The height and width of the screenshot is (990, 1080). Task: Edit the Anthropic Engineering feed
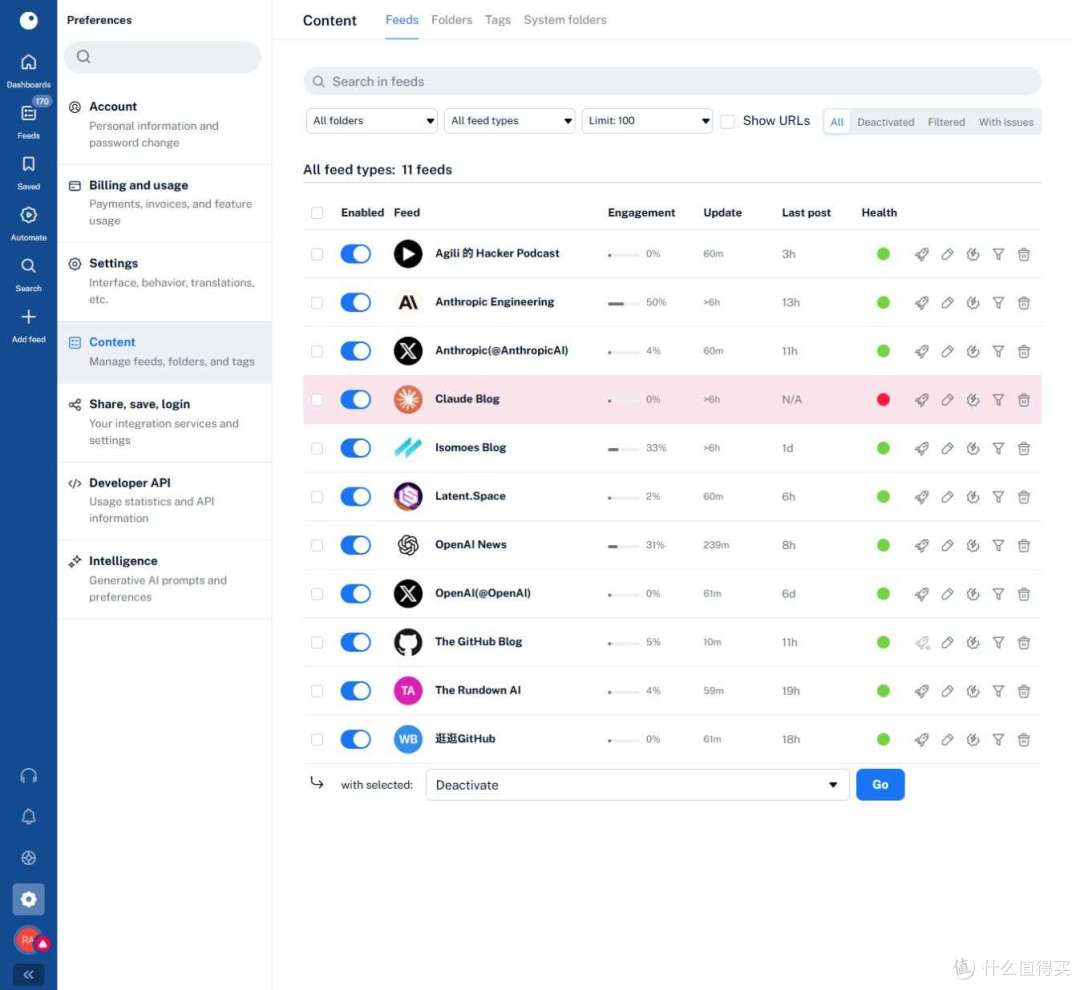(947, 302)
